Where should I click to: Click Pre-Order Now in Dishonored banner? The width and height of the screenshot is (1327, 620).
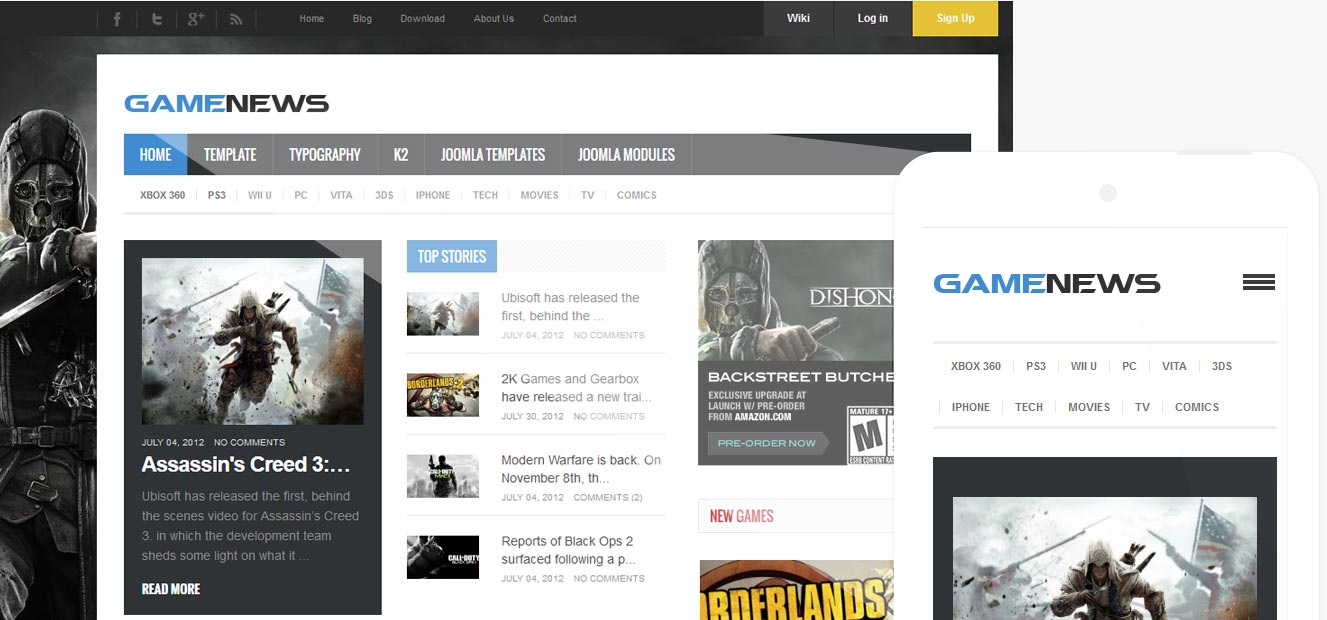pyautogui.click(x=766, y=443)
